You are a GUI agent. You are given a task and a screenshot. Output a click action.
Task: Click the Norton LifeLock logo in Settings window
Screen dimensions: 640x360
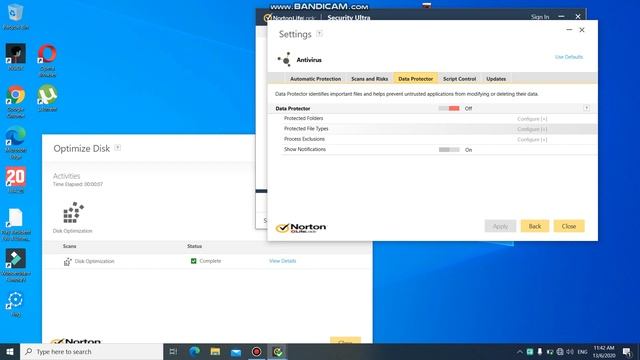pyautogui.click(x=301, y=227)
